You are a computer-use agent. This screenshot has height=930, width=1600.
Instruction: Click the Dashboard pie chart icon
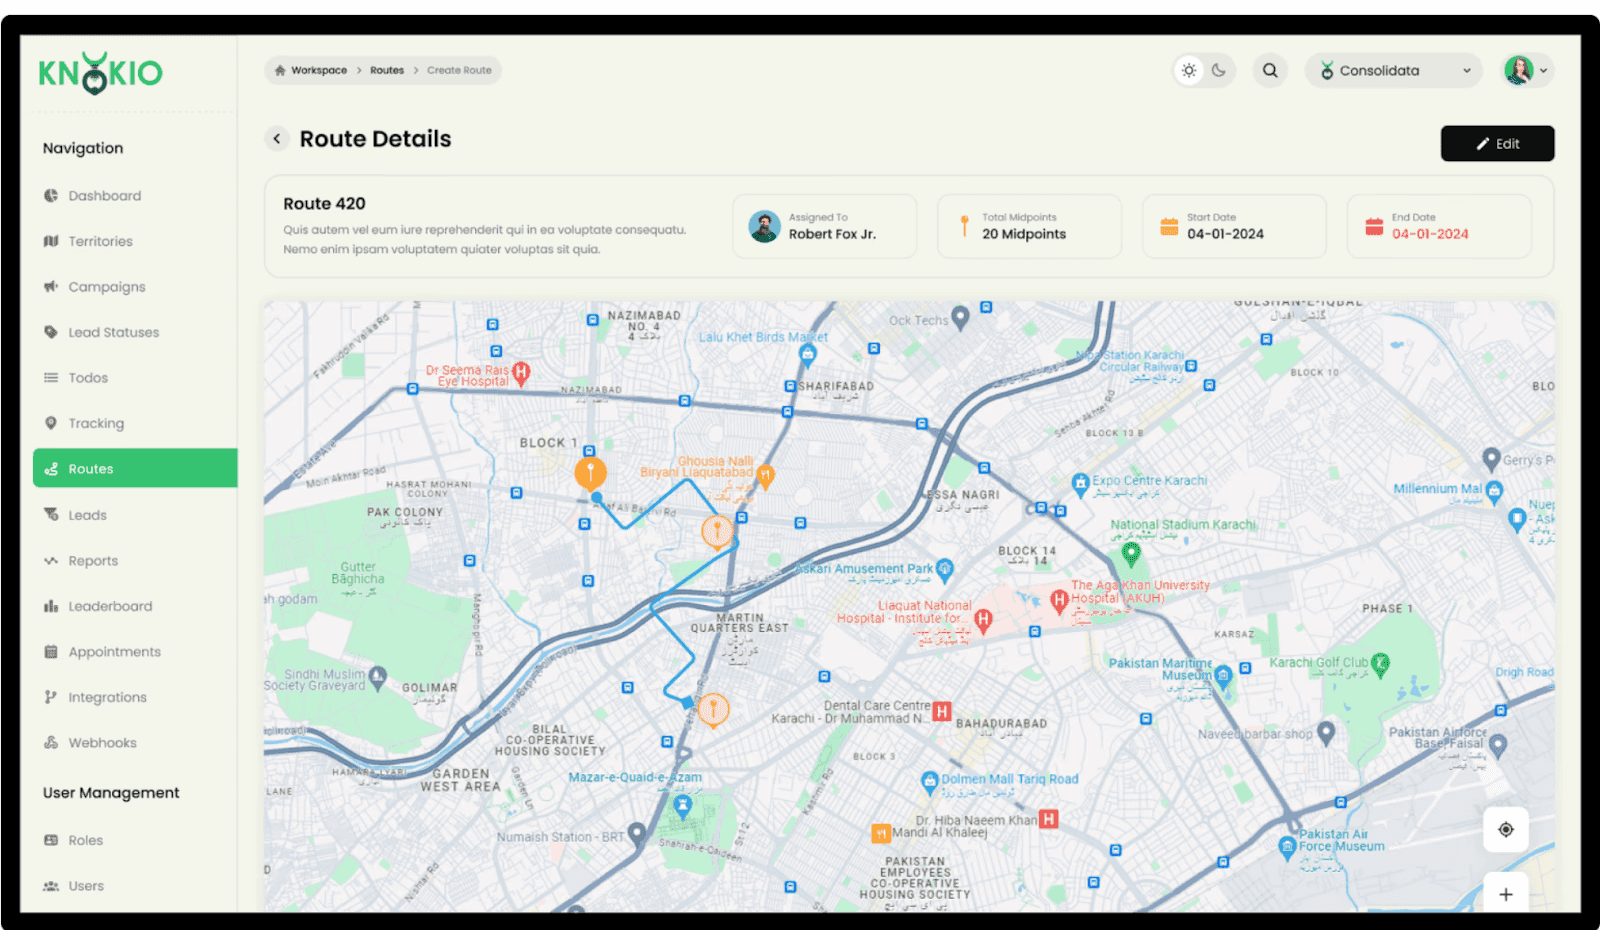point(51,196)
